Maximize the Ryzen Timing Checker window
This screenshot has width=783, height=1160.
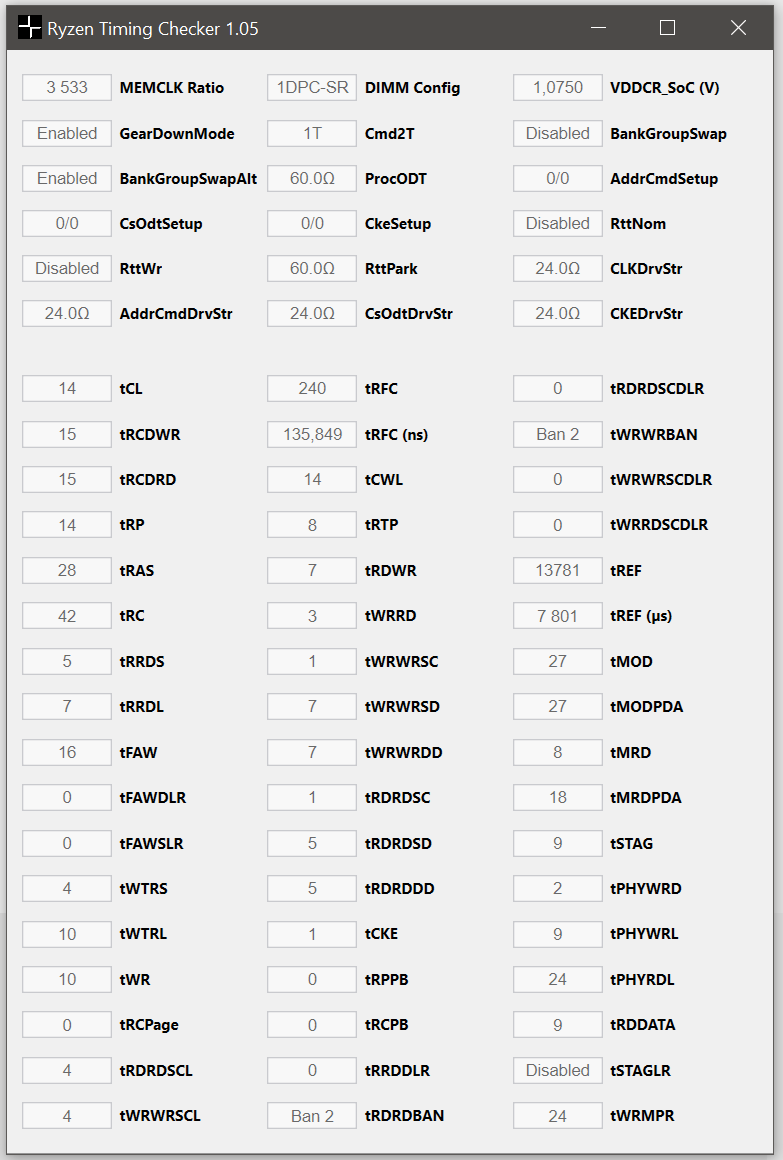click(x=668, y=28)
